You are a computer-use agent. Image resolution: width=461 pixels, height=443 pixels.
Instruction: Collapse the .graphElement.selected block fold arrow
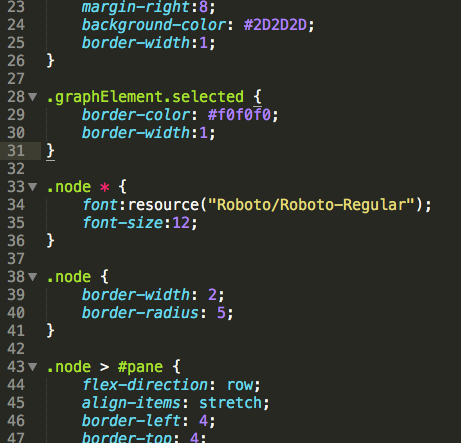[33, 97]
